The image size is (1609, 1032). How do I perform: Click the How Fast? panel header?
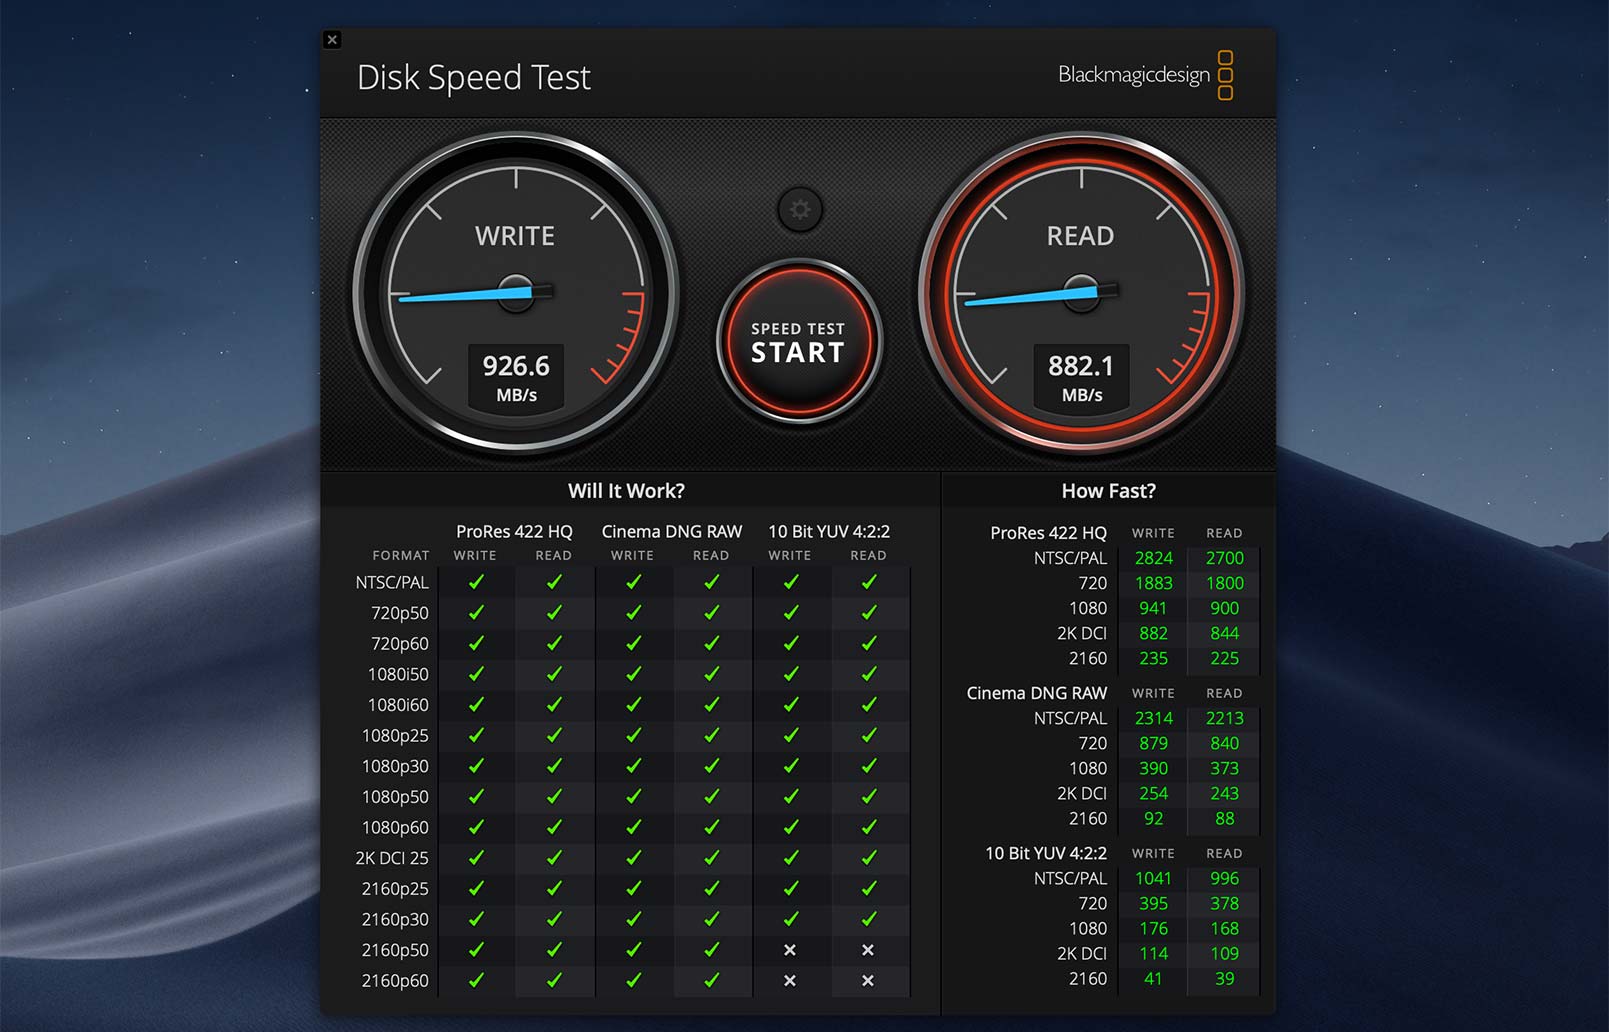click(1108, 491)
